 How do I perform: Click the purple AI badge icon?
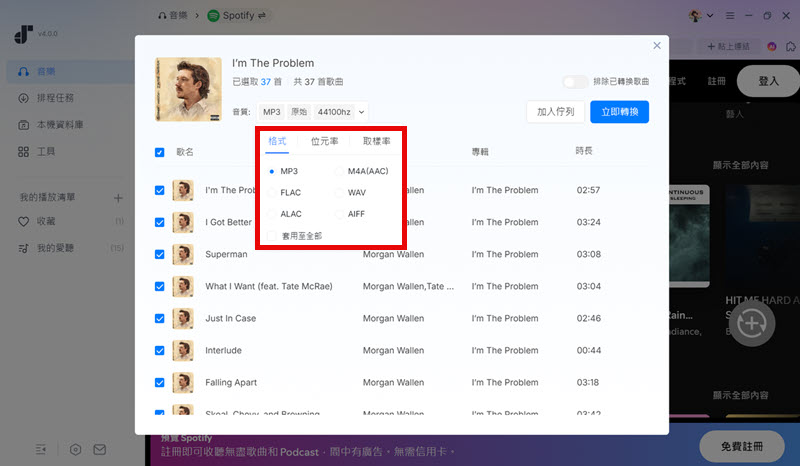[x=772, y=46]
